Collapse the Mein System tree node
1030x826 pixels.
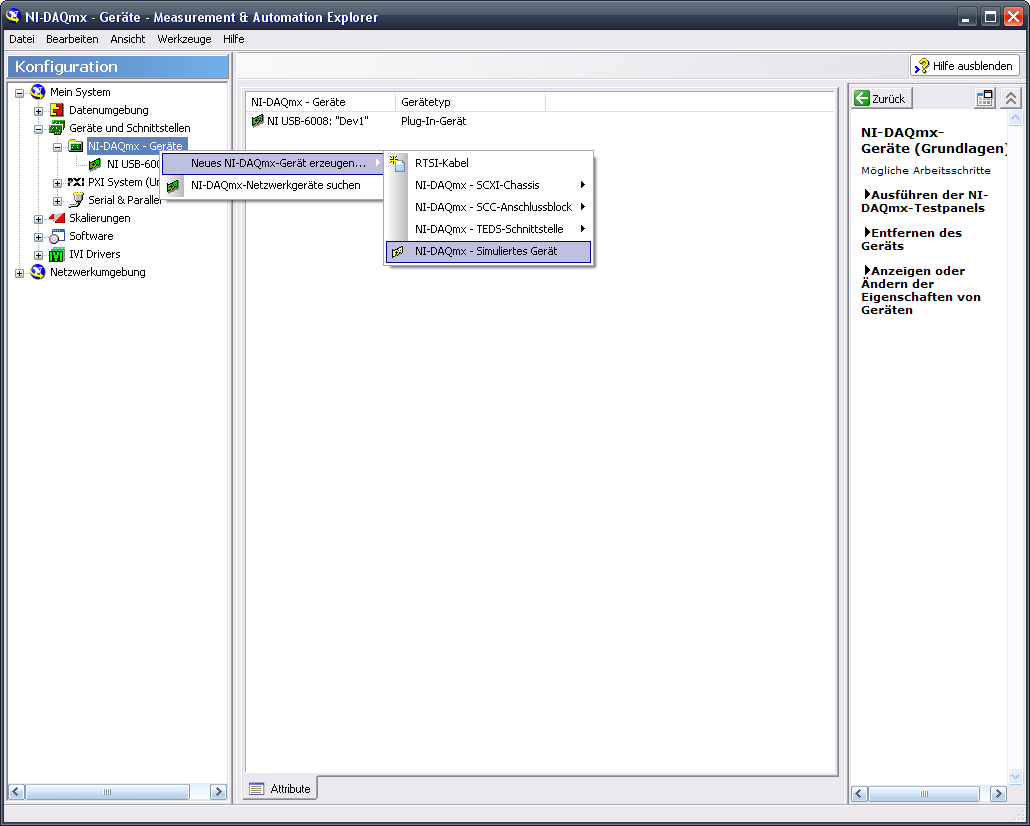[x=20, y=93]
